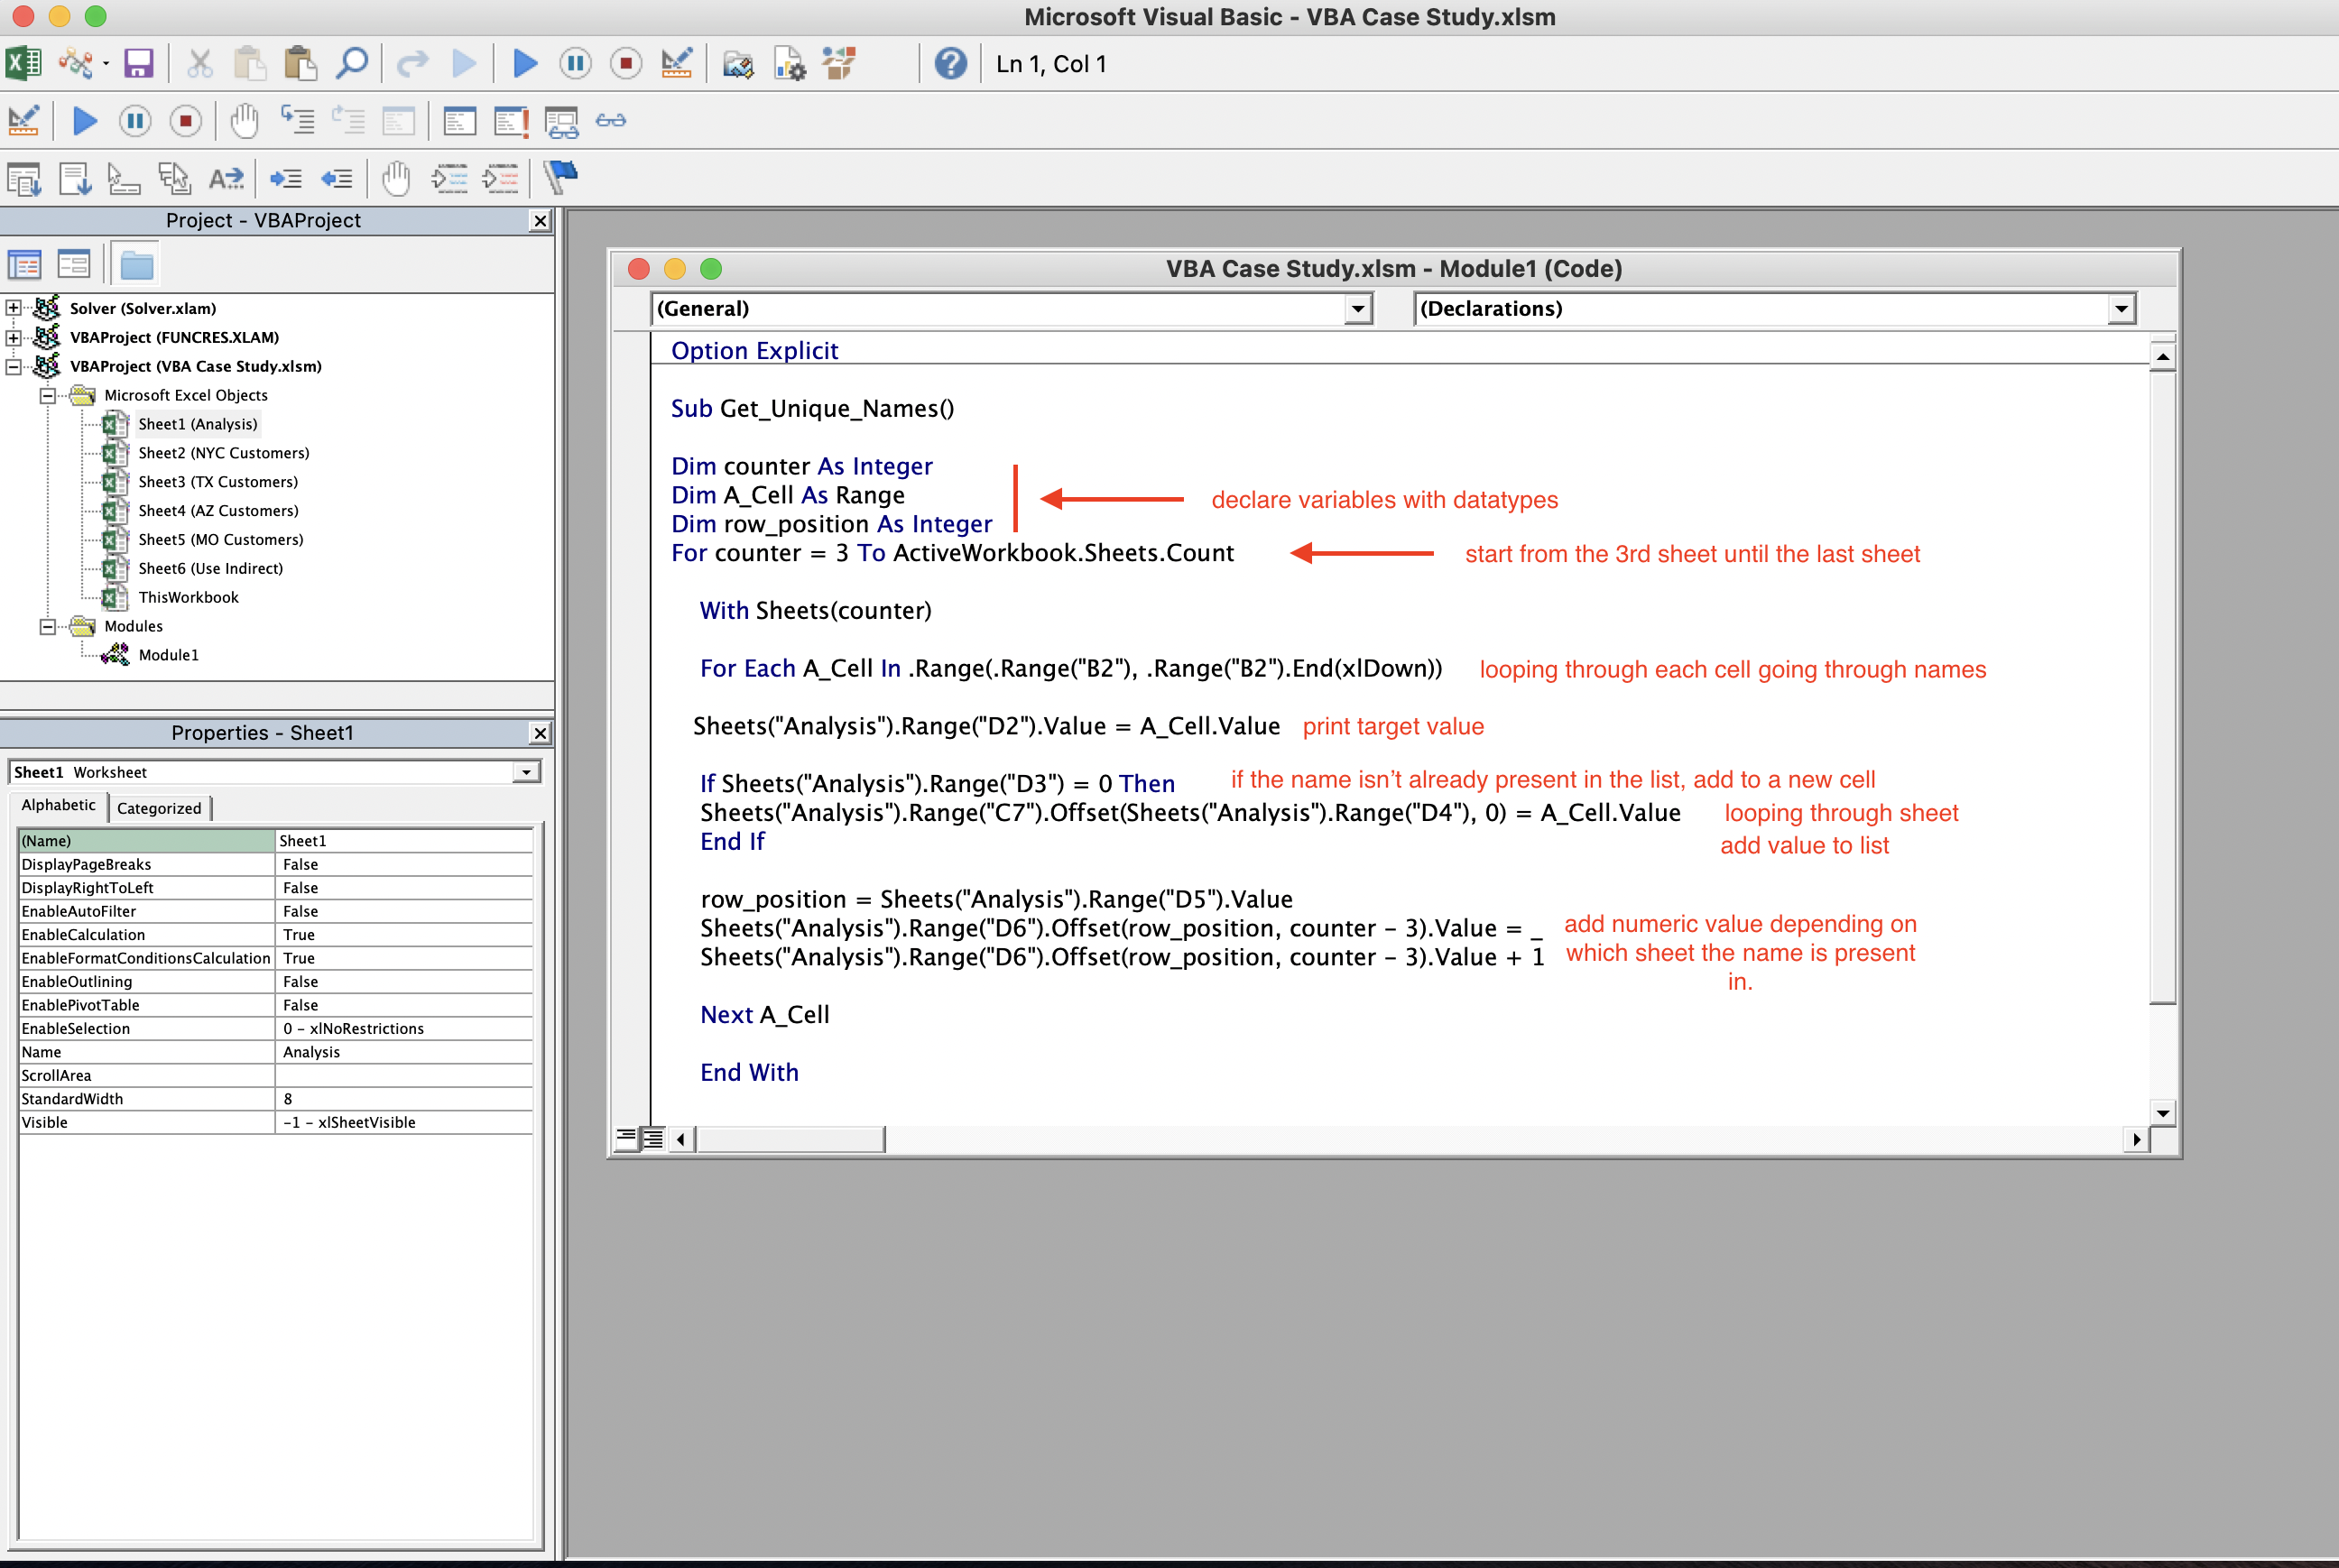
Task: Select Module1 in the project tree
Action: (x=168, y=655)
